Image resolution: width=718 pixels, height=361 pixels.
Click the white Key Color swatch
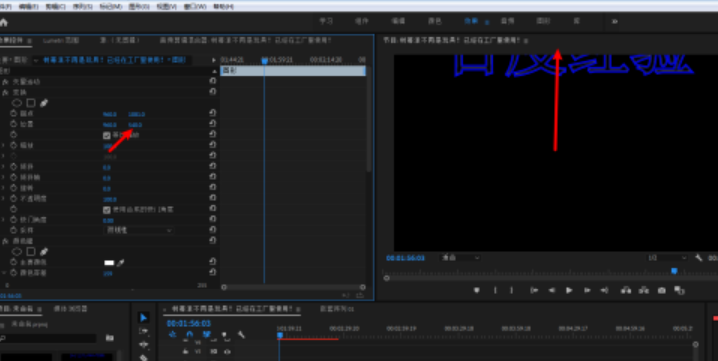pos(109,263)
